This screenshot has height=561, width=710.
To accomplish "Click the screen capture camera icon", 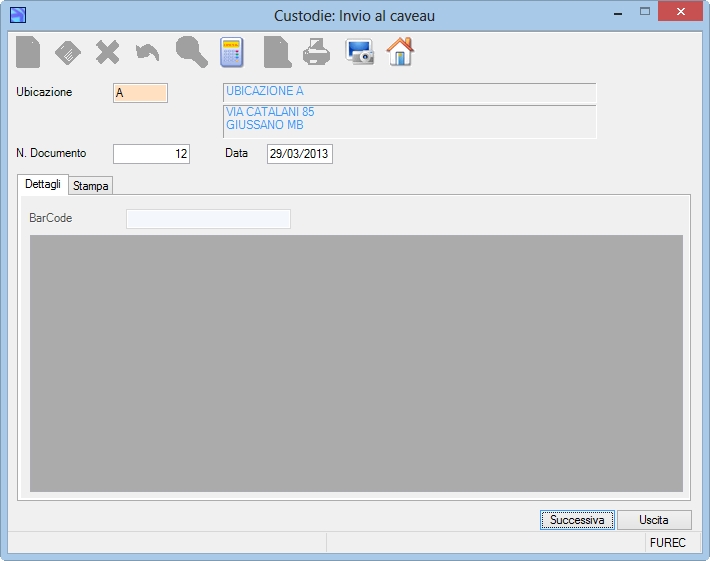I will (360, 53).
